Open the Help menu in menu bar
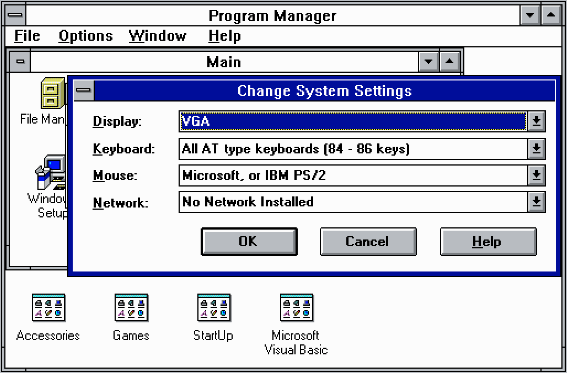 coord(225,36)
